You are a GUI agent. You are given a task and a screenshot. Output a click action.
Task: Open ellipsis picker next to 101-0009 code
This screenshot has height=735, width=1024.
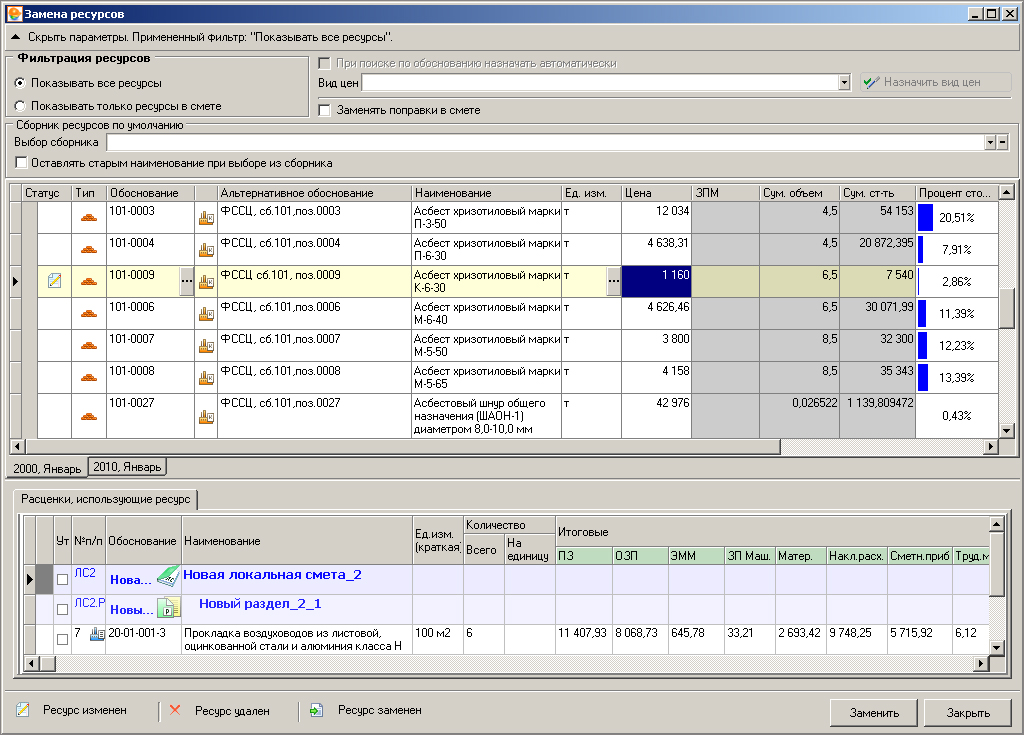tap(187, 282)
